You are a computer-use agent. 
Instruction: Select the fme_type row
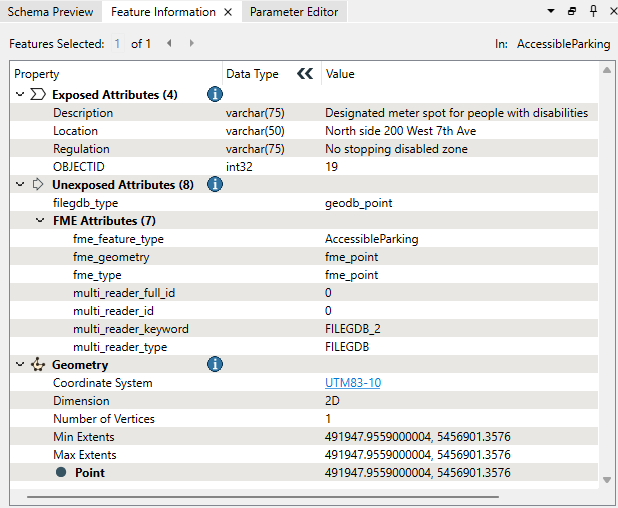[304, 275]
